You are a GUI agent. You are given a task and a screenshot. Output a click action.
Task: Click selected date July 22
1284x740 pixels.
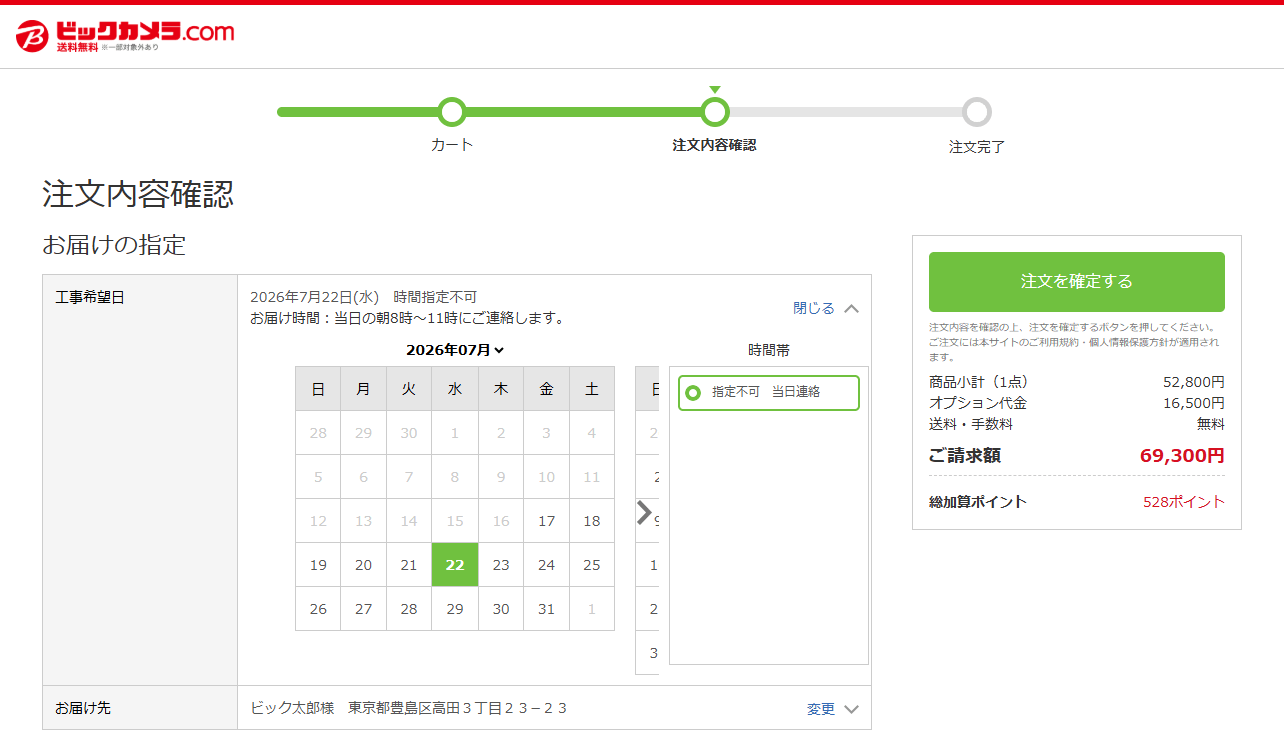[x=455, y=565]
